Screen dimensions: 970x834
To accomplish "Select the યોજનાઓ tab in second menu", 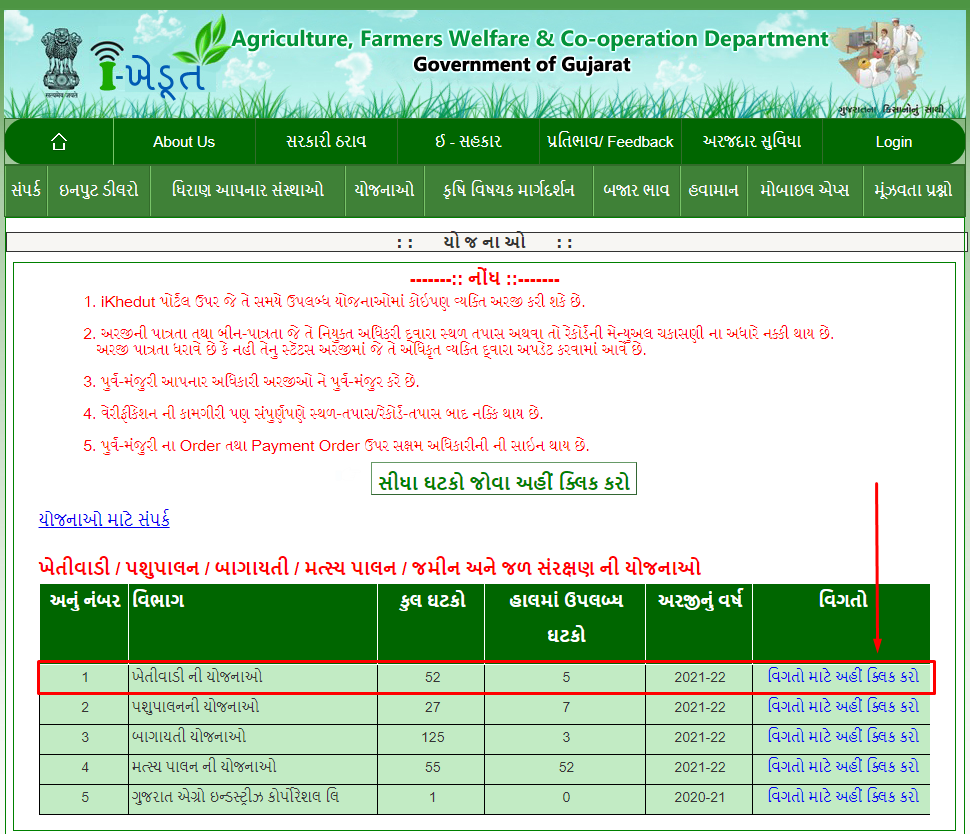I will [385, 191].
